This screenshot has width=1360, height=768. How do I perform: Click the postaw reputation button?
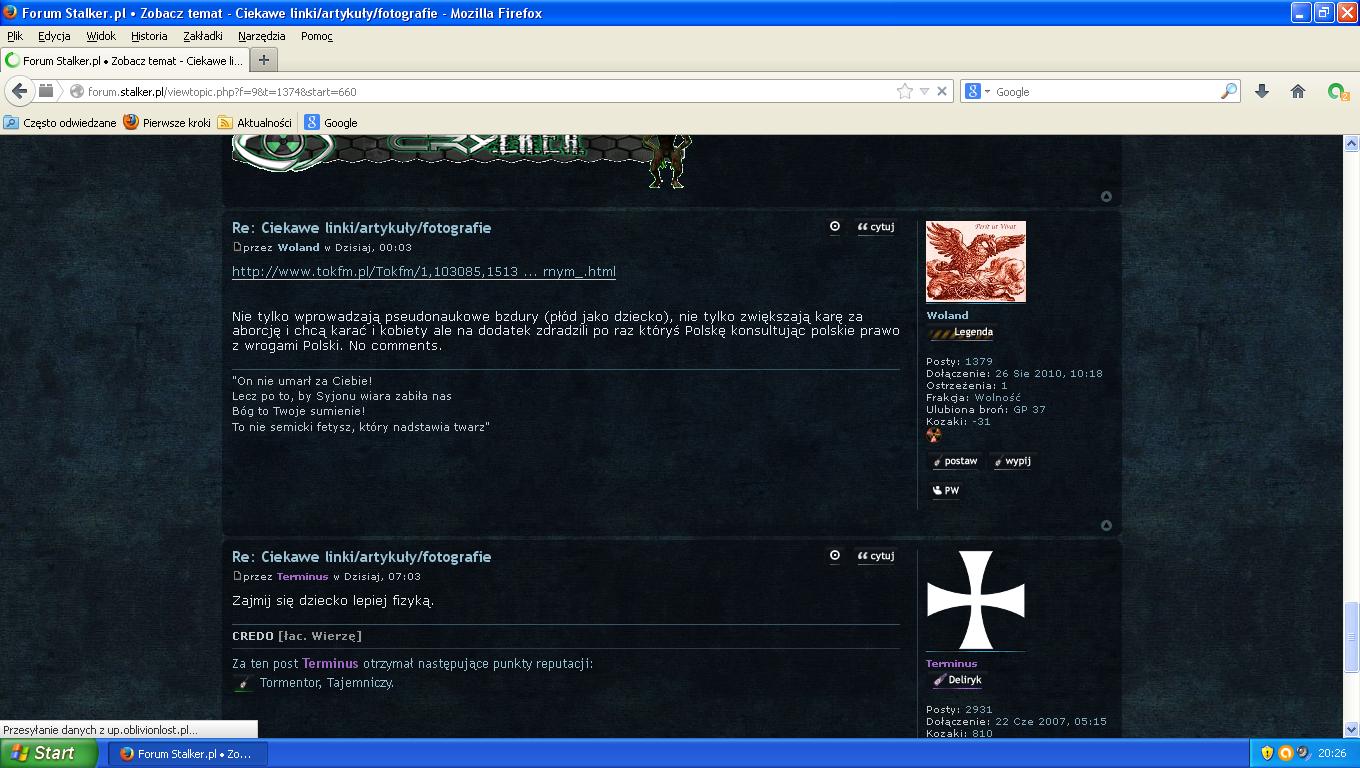tap(955, 461)
